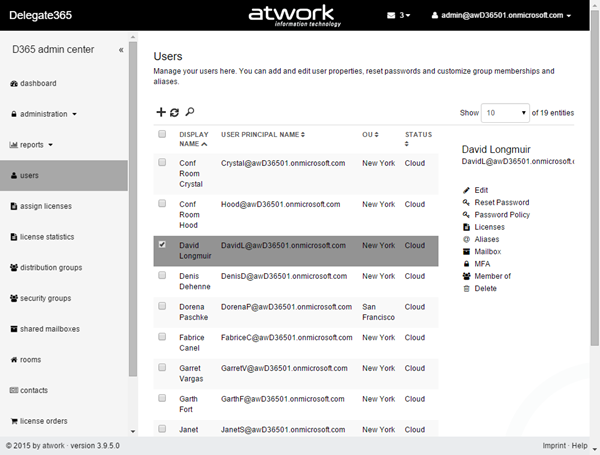600x455 pixels.
Task: Click the search magnifier icon
Action: 190,113
